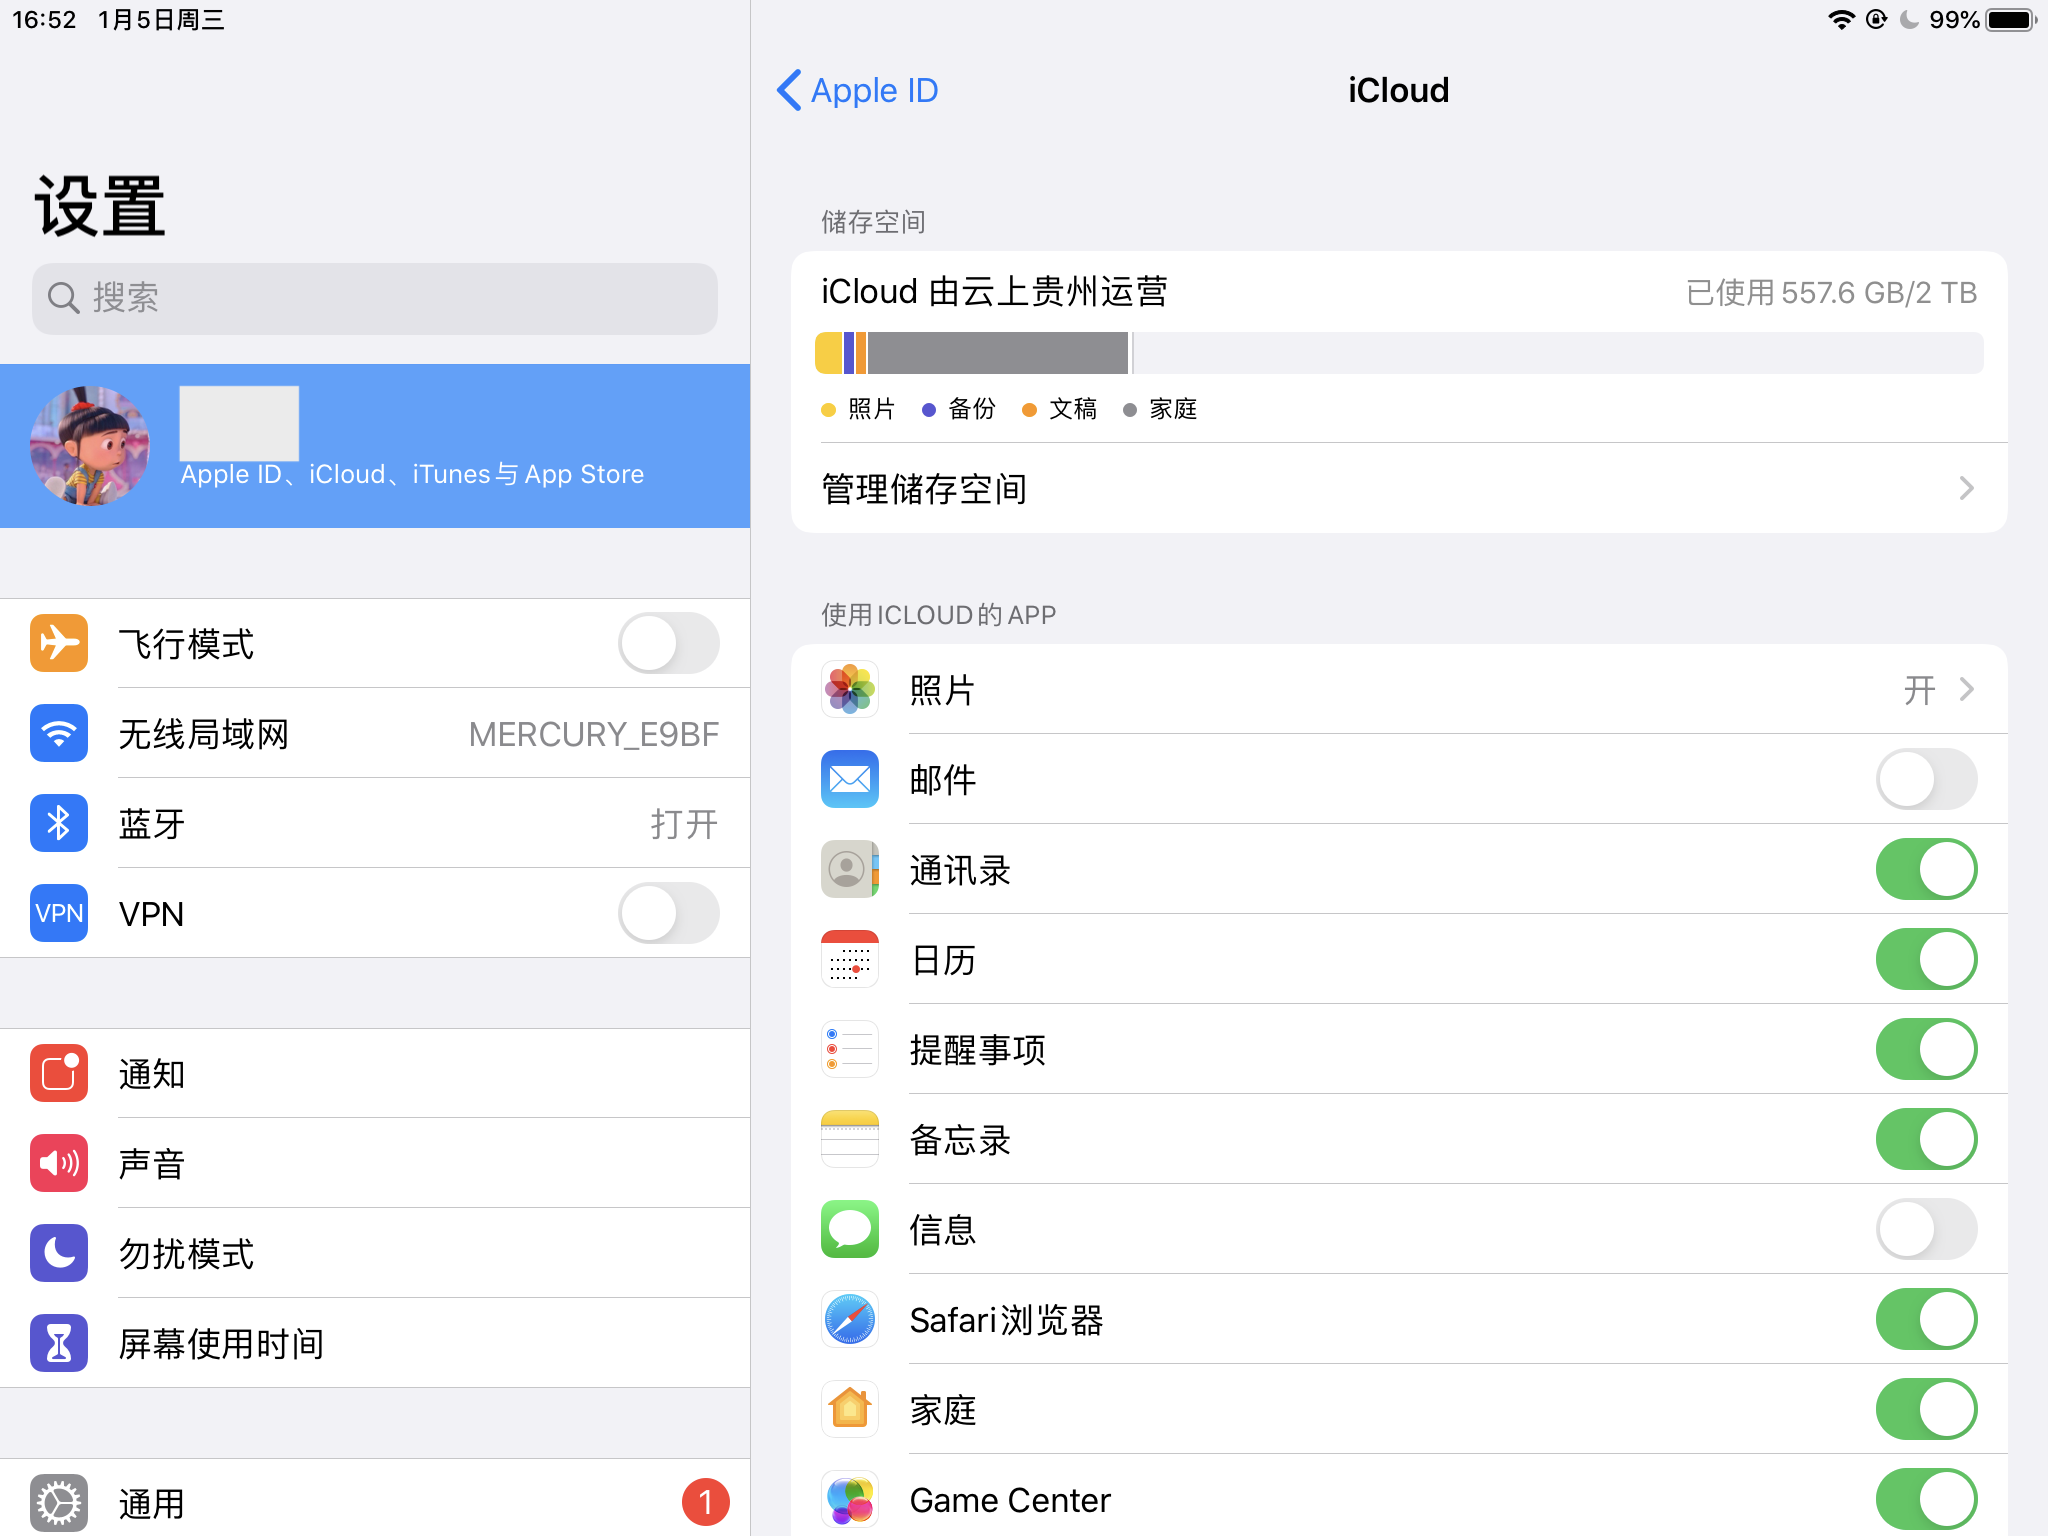Tap the Notes app icon
The image size is (2048, 1536).
point(850,1139)
